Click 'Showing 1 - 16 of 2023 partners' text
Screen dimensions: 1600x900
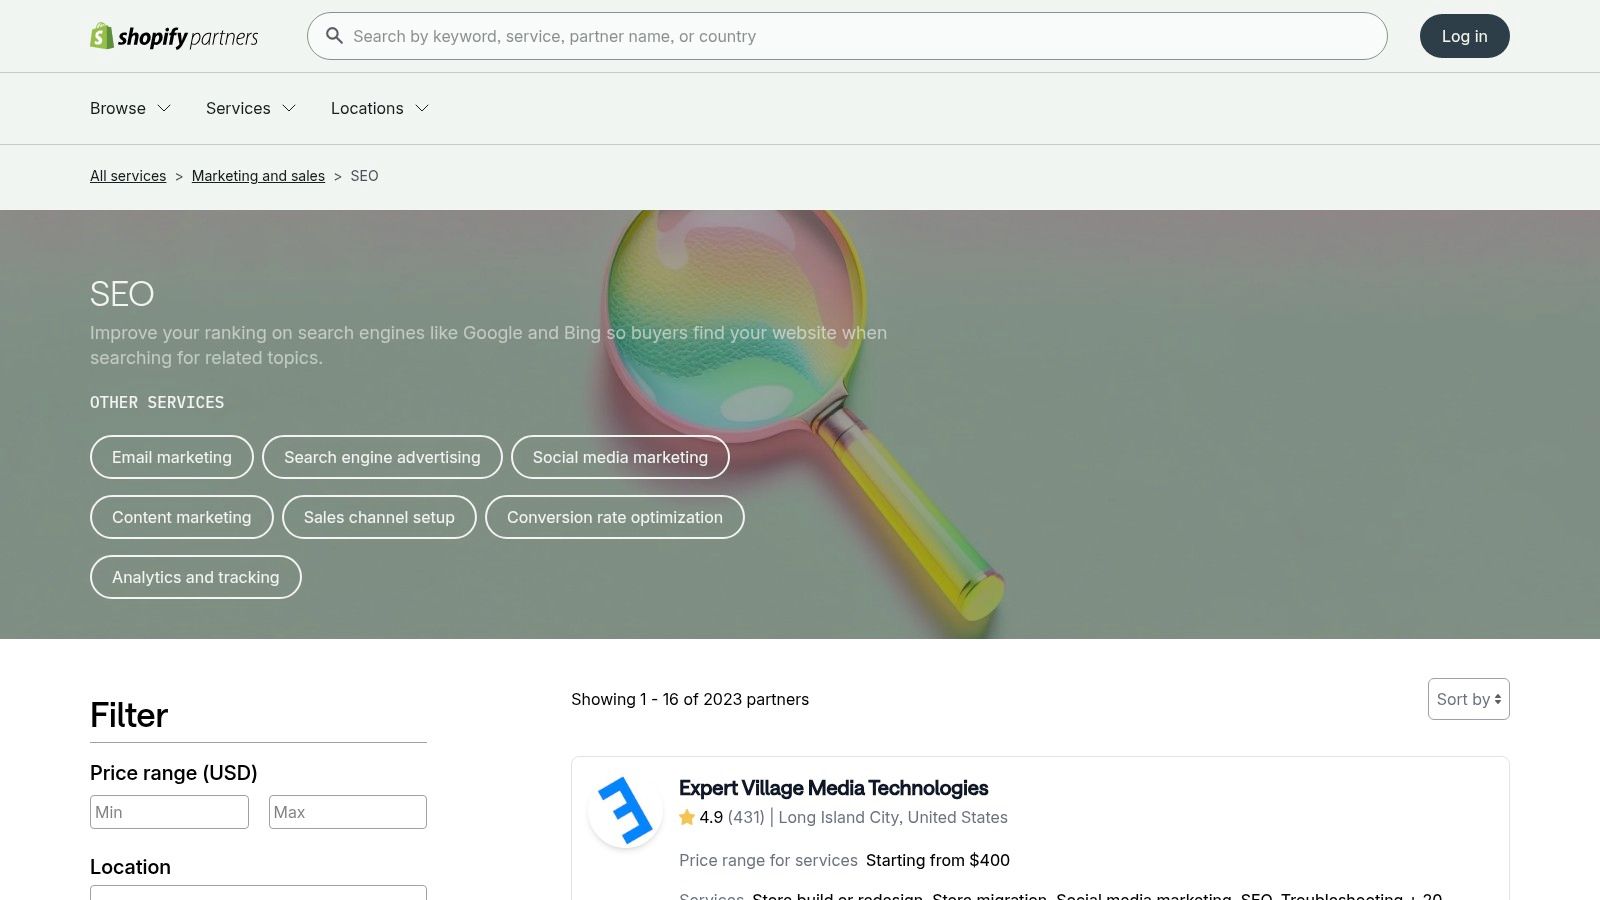tap(690, 699)
